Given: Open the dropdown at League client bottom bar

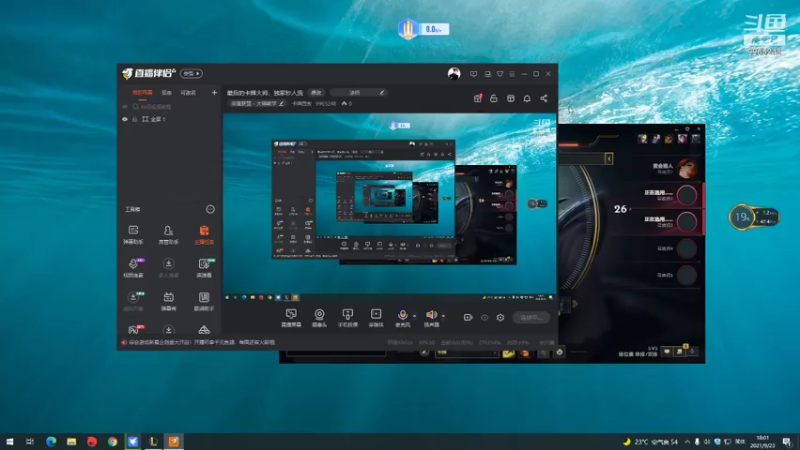Looking at the screenshot, I should coord(467,353).
